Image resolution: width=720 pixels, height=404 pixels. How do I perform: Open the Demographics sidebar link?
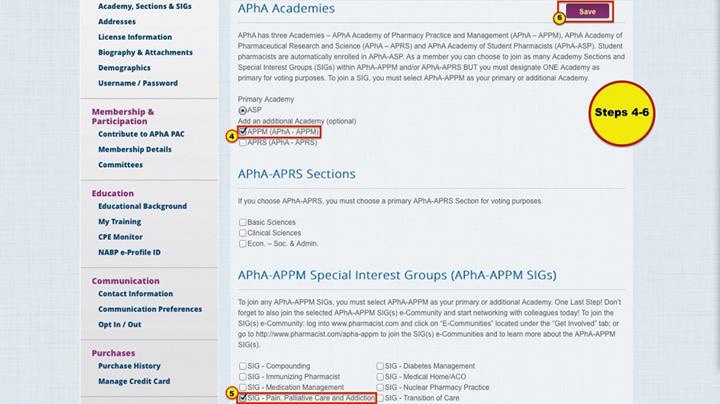[124, 68]
